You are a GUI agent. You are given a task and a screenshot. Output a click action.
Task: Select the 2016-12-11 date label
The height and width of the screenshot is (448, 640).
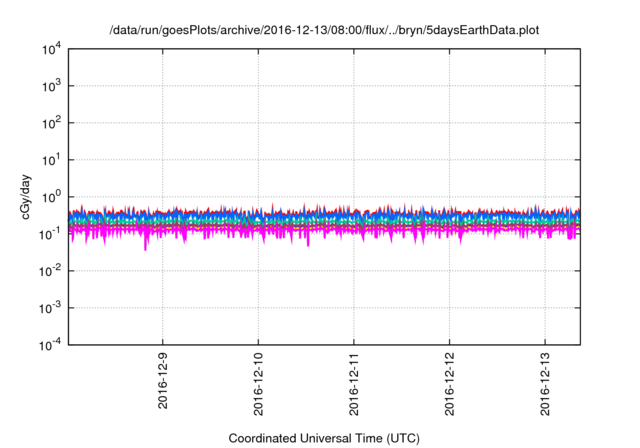click(x=354, y=384)
